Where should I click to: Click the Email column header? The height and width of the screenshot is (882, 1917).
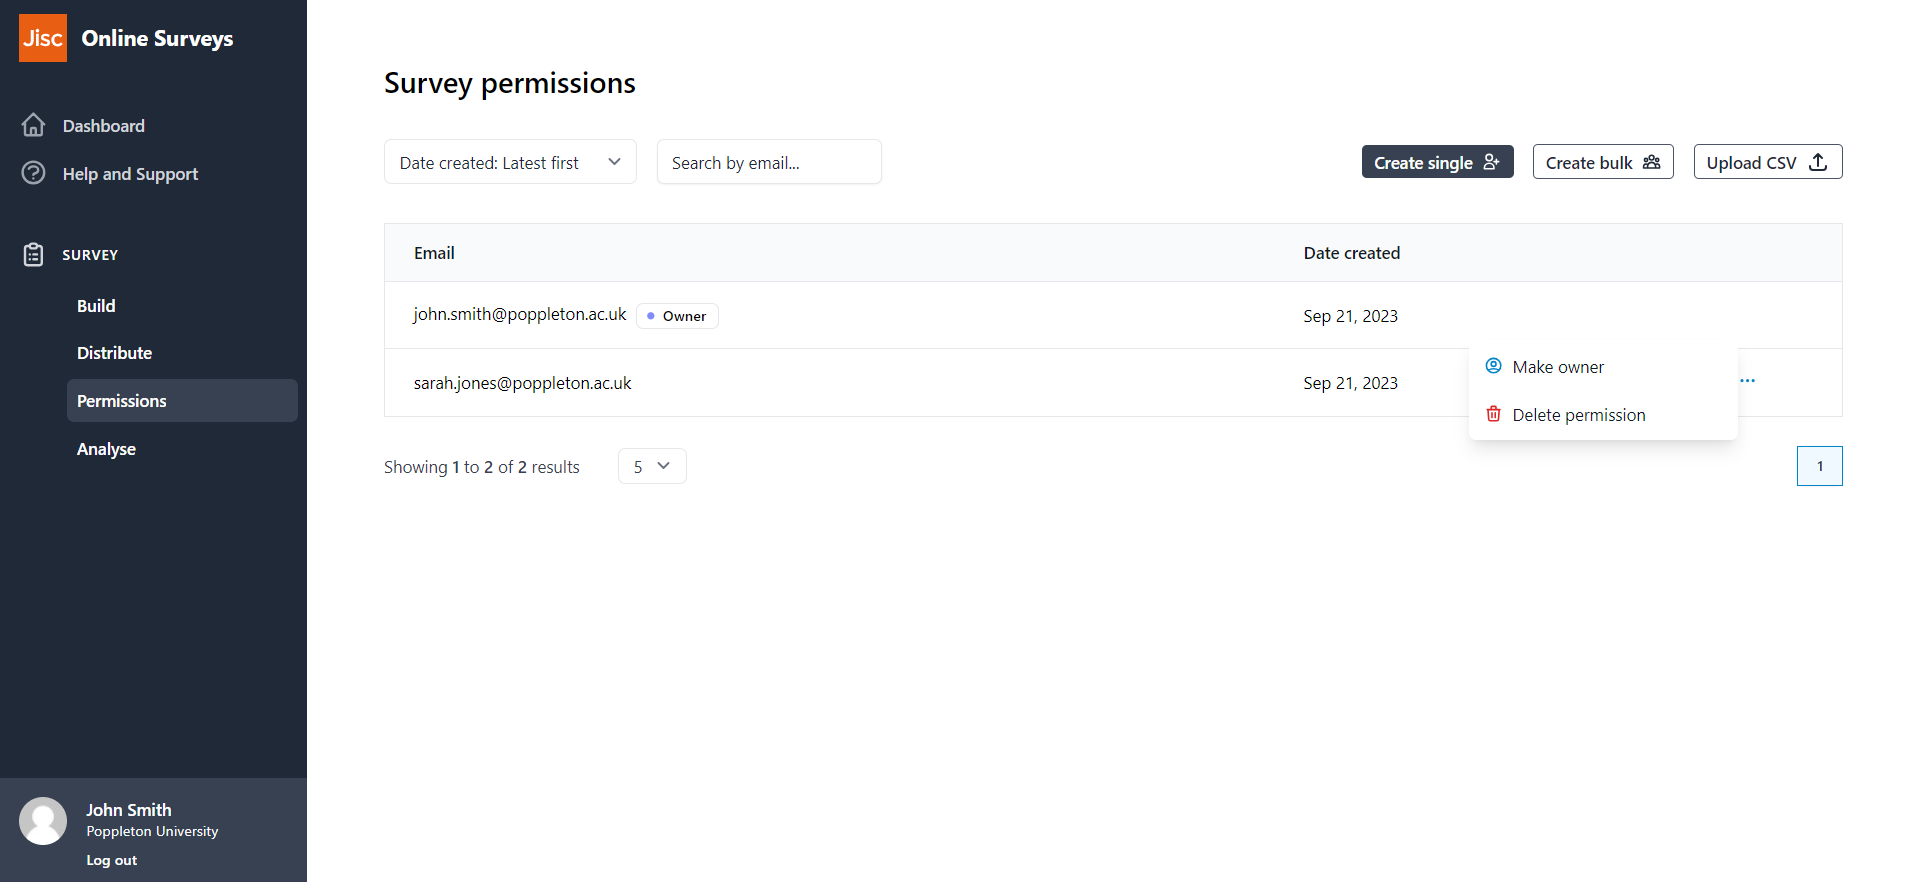[x=434, y=253]
